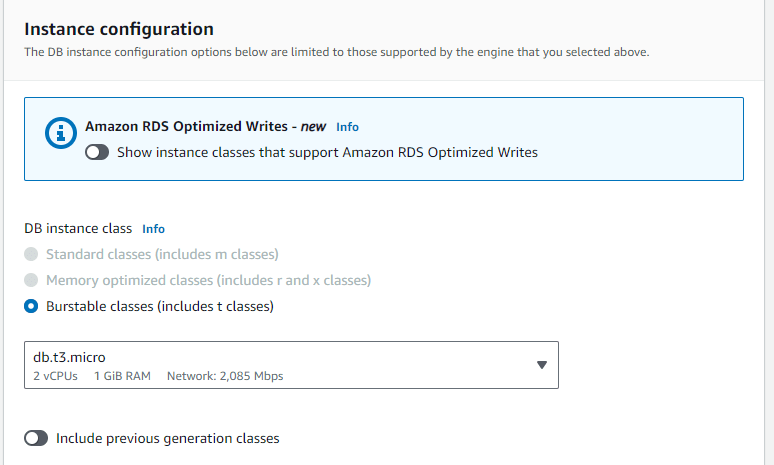Click "Burstable classes (includes t classes)" label text
The height and width of the screenshot is (465, 774).
pos(160,306)
